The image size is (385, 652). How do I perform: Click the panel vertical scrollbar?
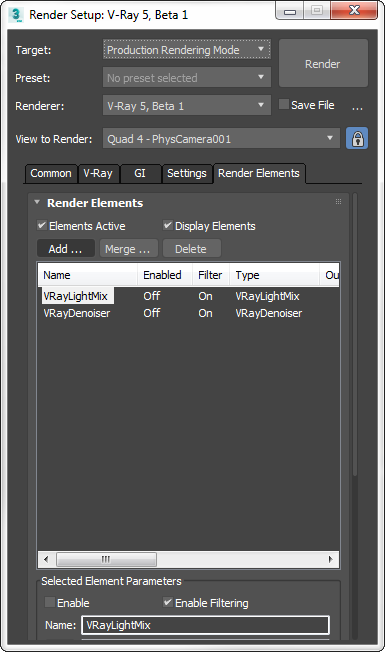[355, 334]
